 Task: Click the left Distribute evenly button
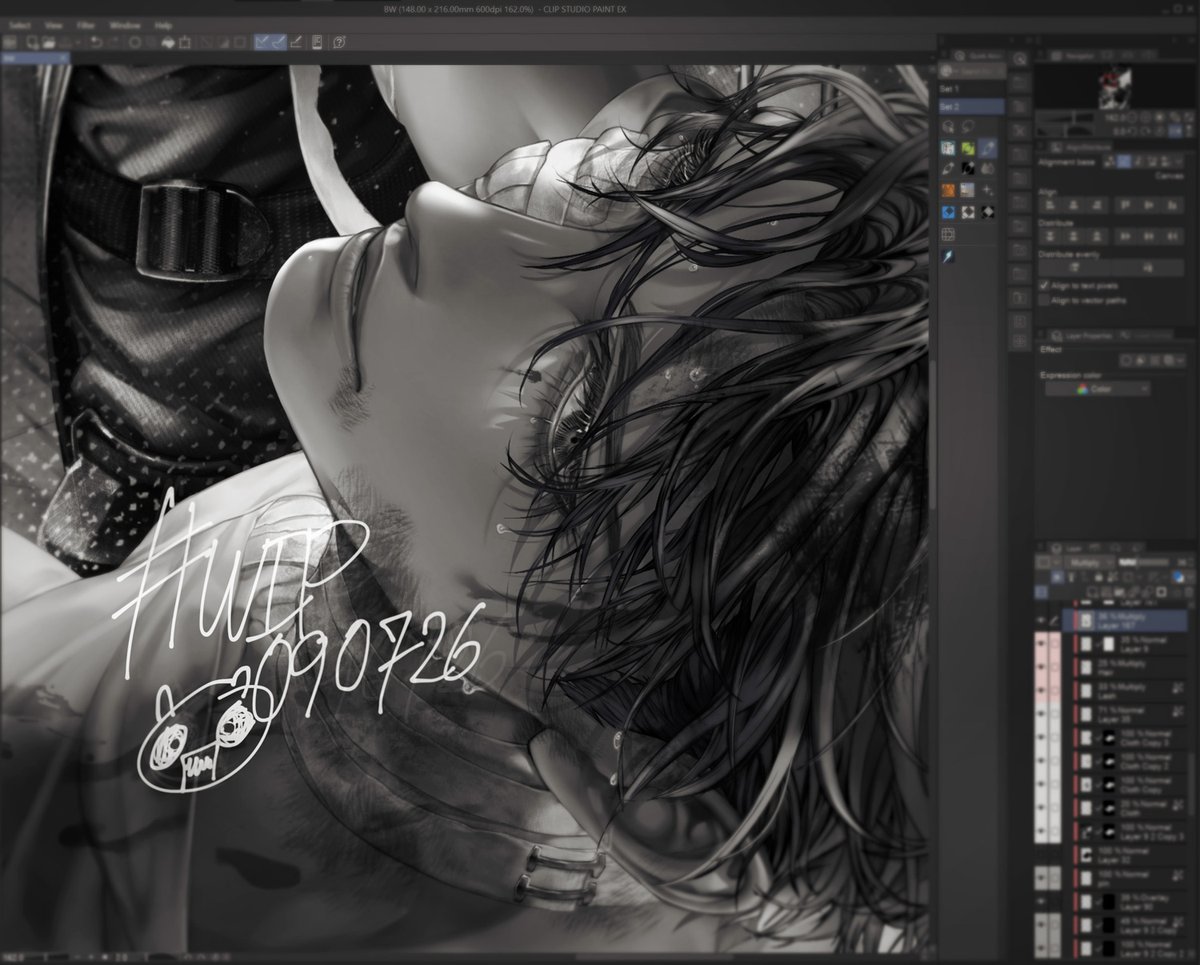click(1075, 267)
